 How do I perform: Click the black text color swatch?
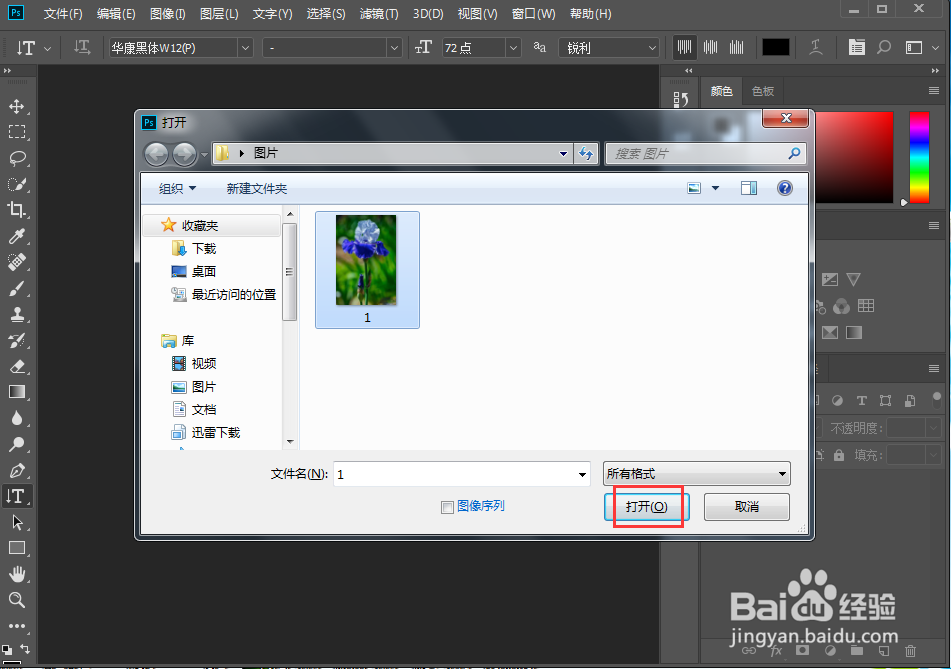coord(775,47)
